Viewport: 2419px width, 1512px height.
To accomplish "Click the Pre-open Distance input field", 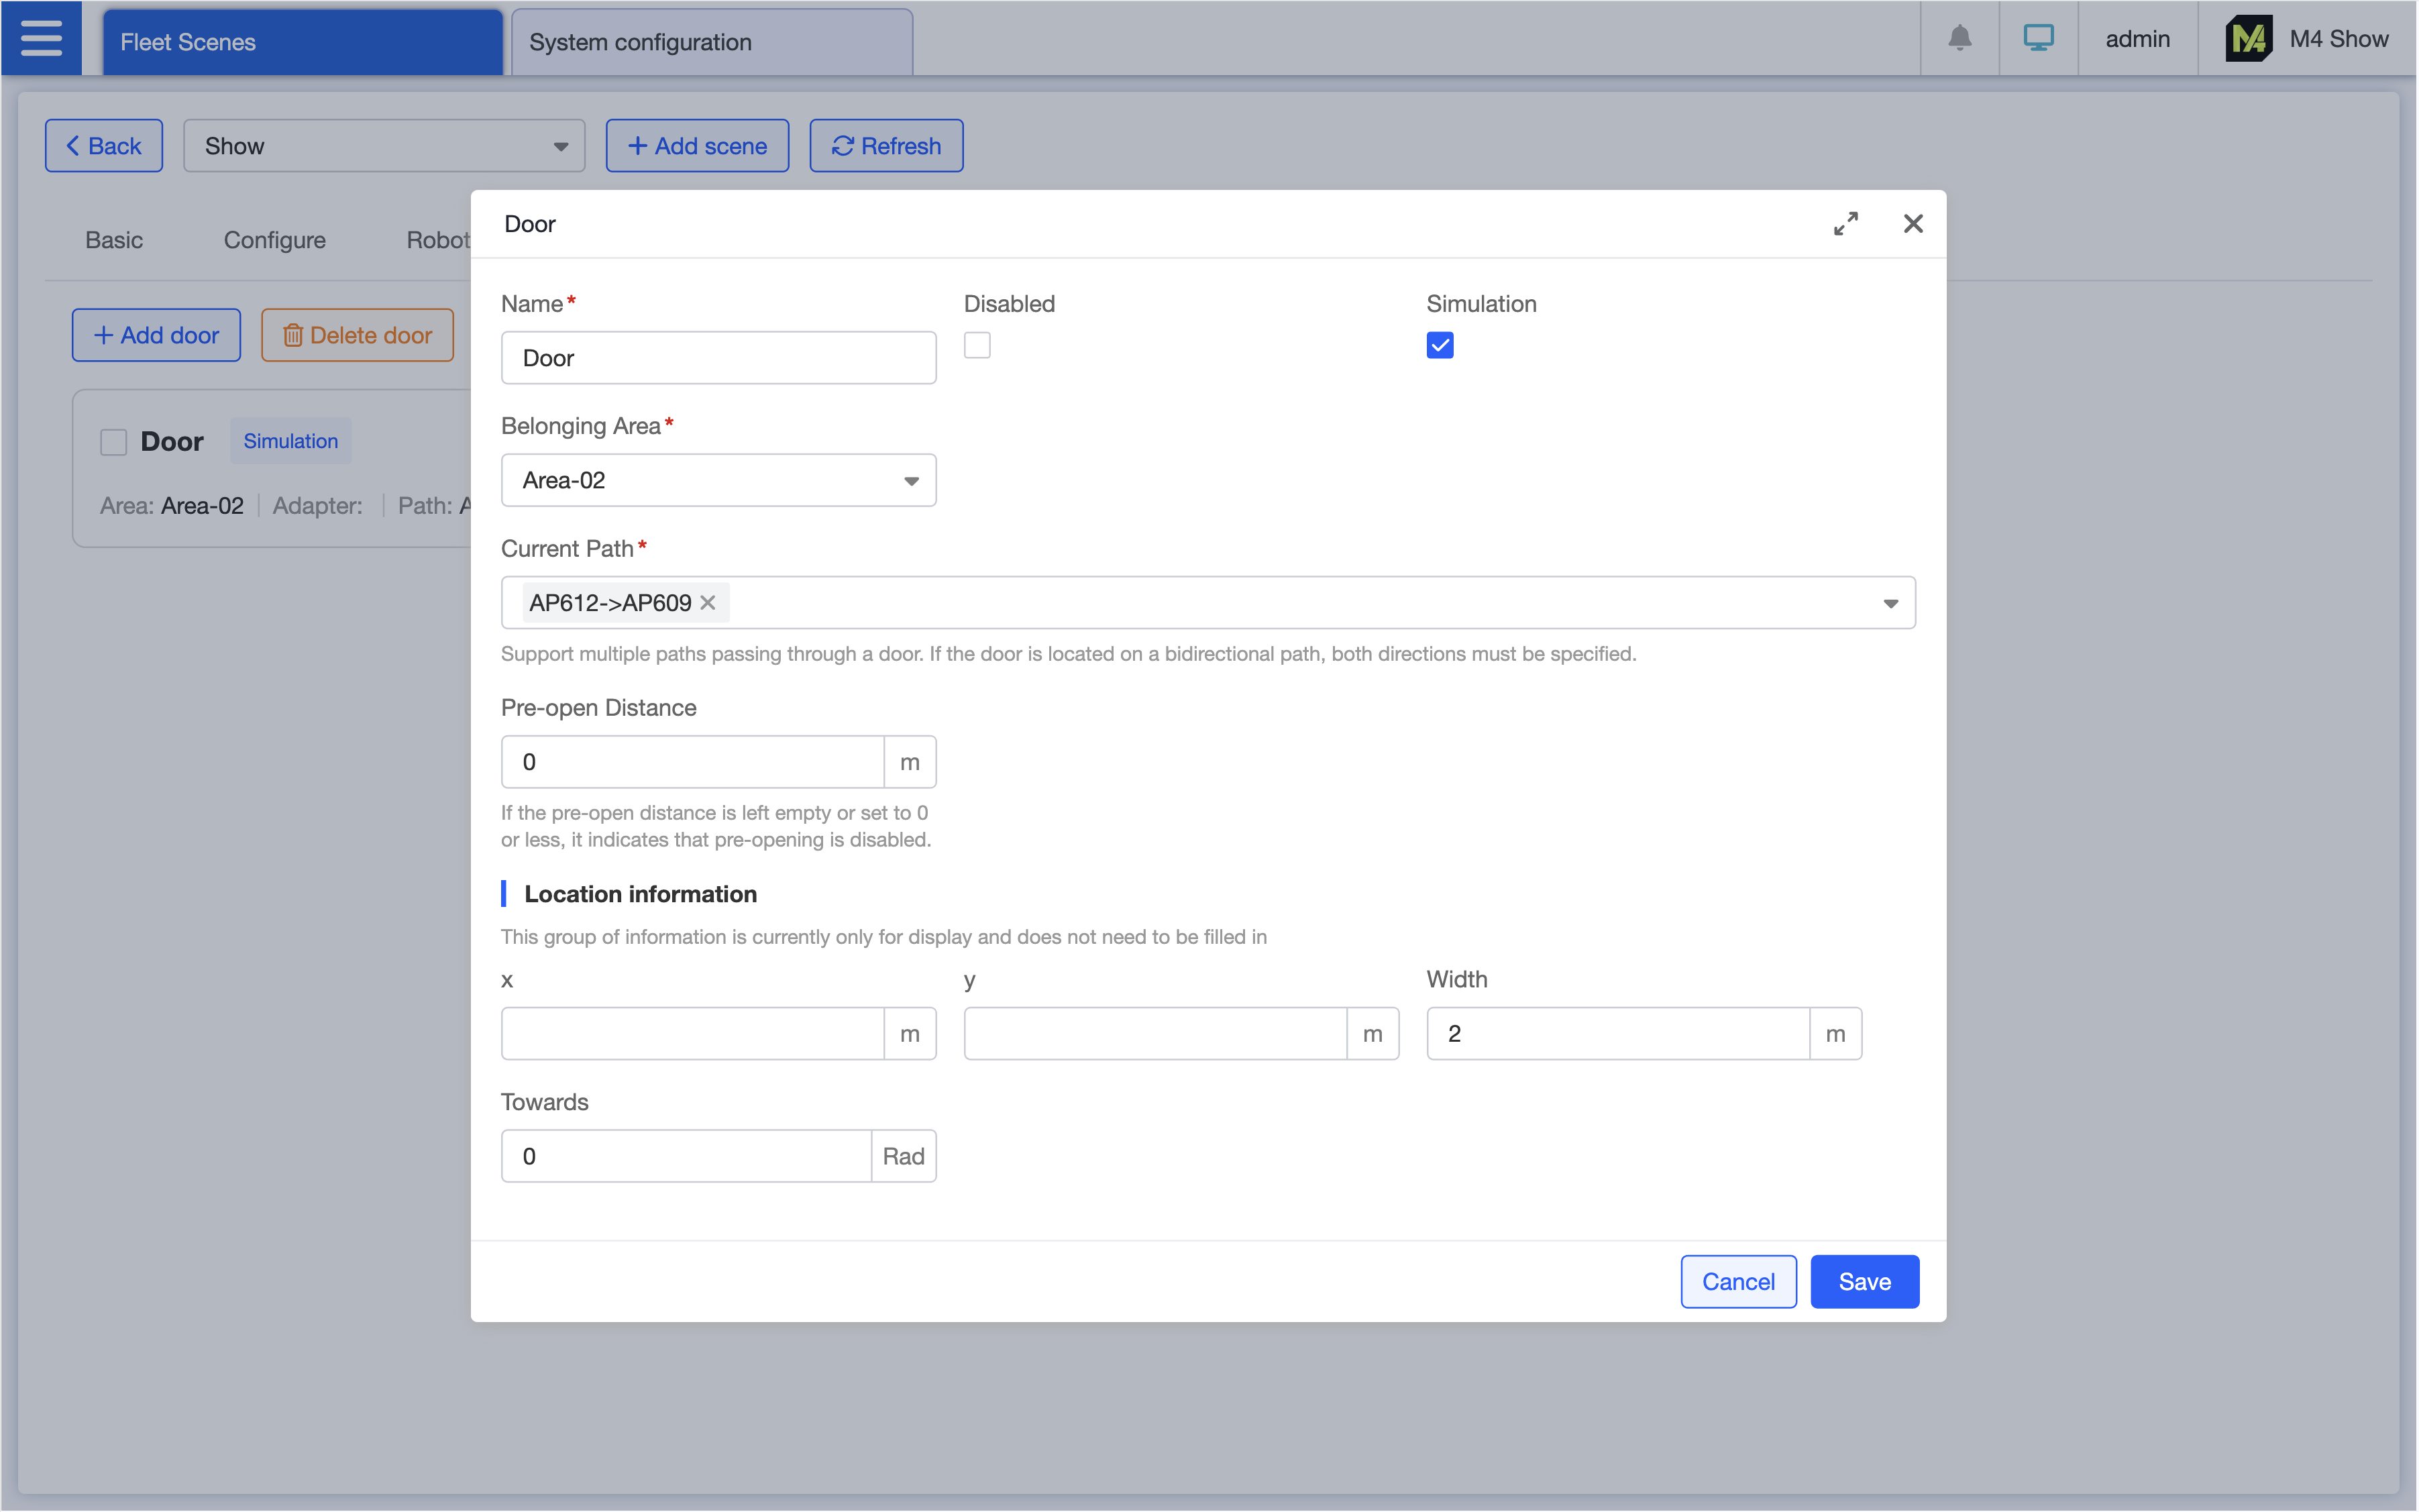I will 692,762.
